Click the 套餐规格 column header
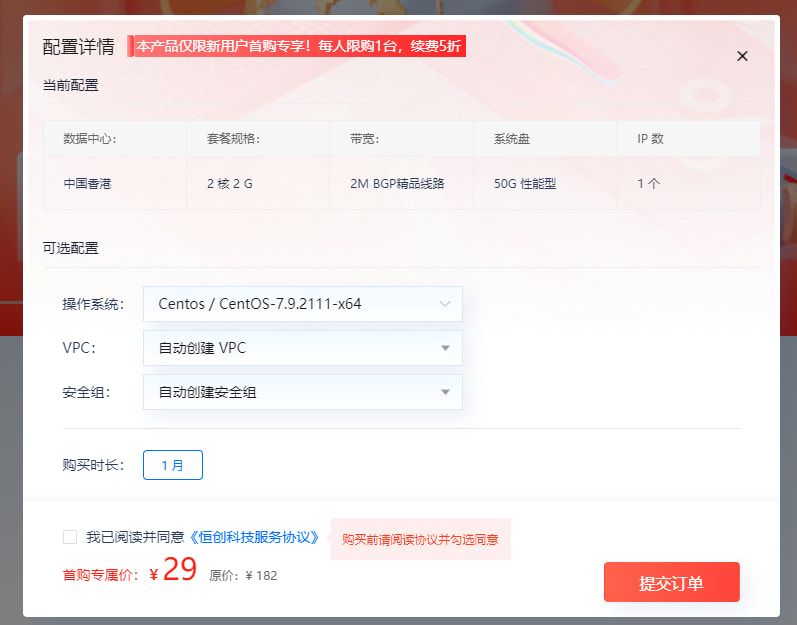Image resolution: width=797 pixels, height=625 pixels. [x=258, y=139]
